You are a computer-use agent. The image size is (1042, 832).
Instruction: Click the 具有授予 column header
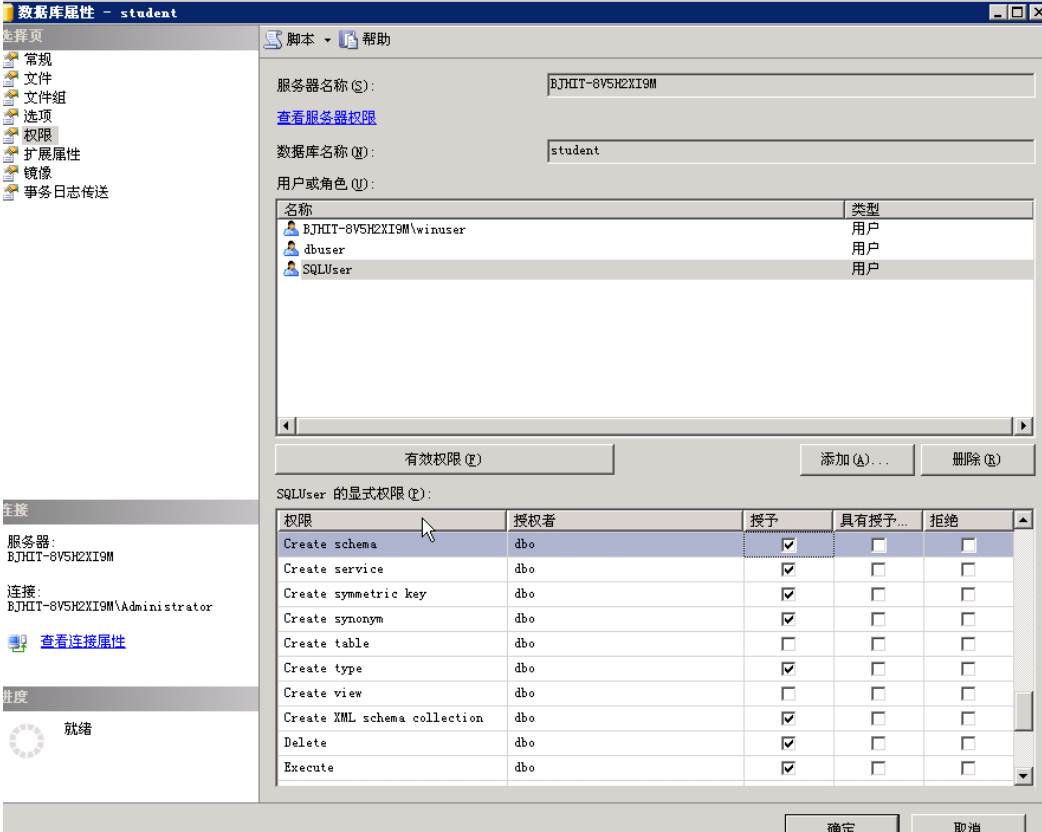coord(879,520)
